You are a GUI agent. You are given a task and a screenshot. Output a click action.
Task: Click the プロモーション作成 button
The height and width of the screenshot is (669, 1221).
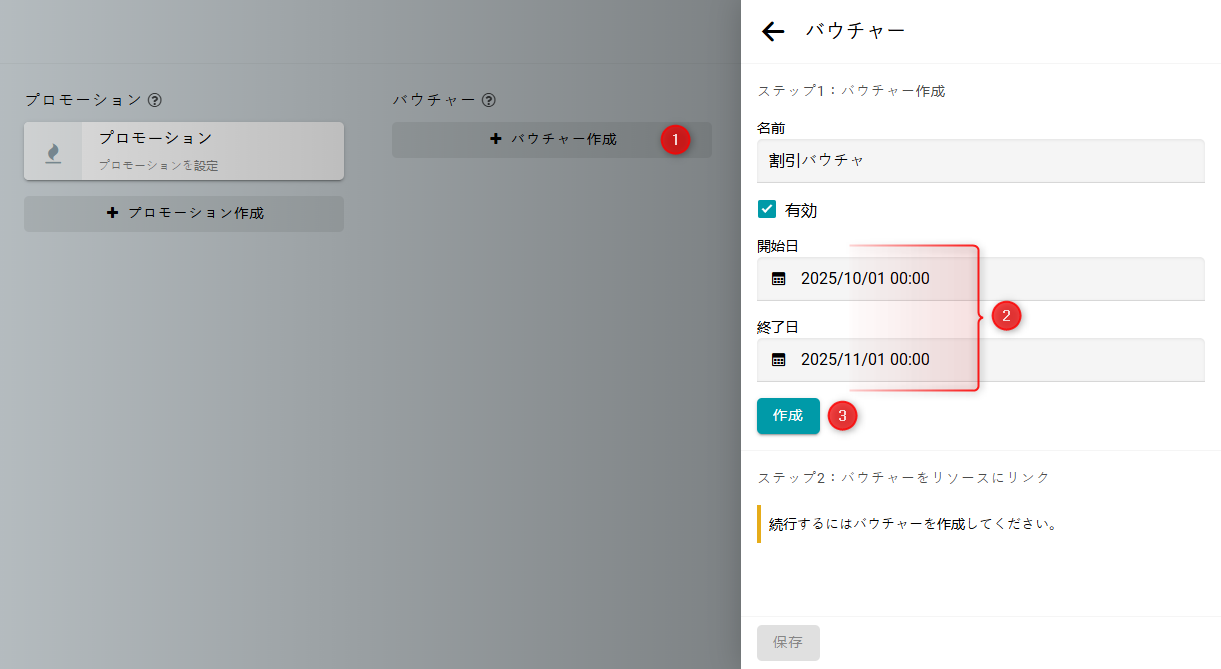click(184, 214)
